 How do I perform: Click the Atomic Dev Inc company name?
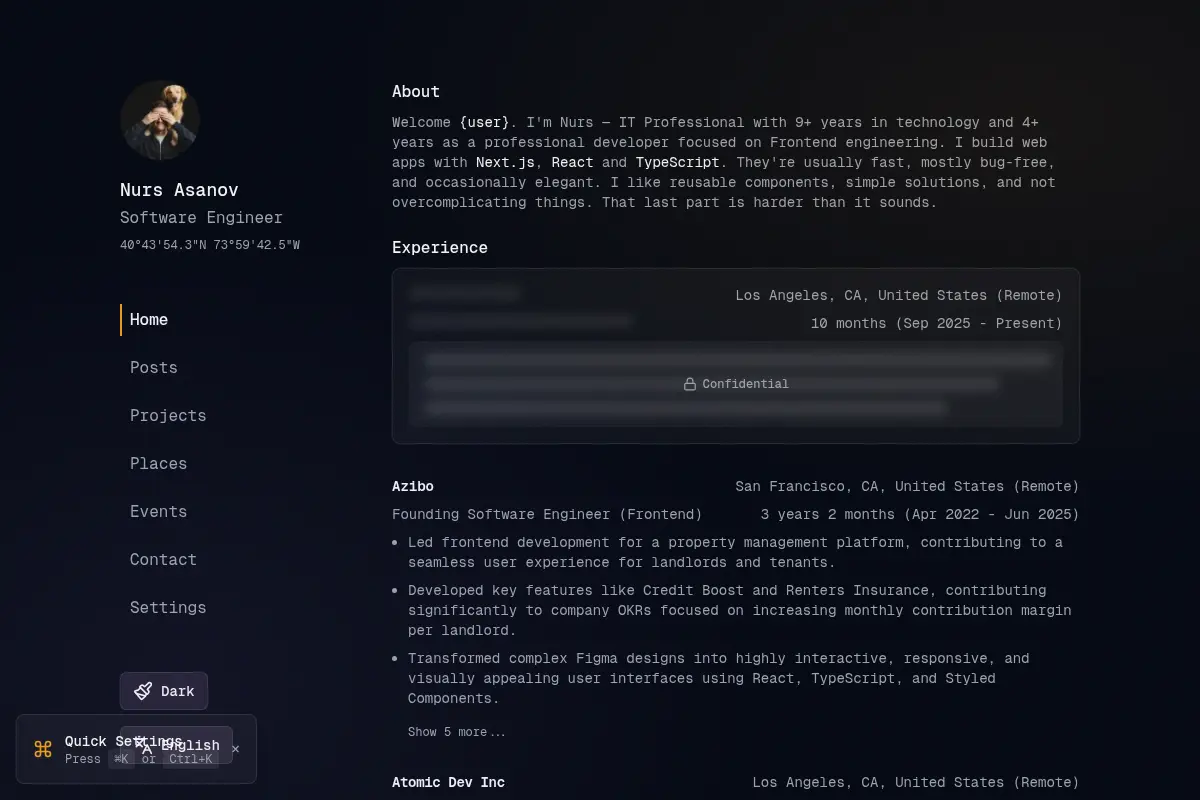click(x=448, y=783)
